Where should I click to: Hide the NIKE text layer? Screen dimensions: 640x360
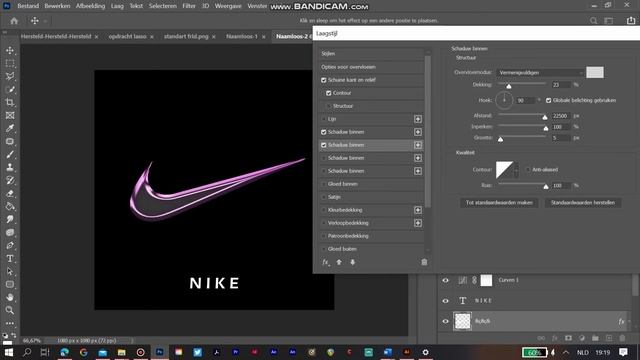(445, 301)
